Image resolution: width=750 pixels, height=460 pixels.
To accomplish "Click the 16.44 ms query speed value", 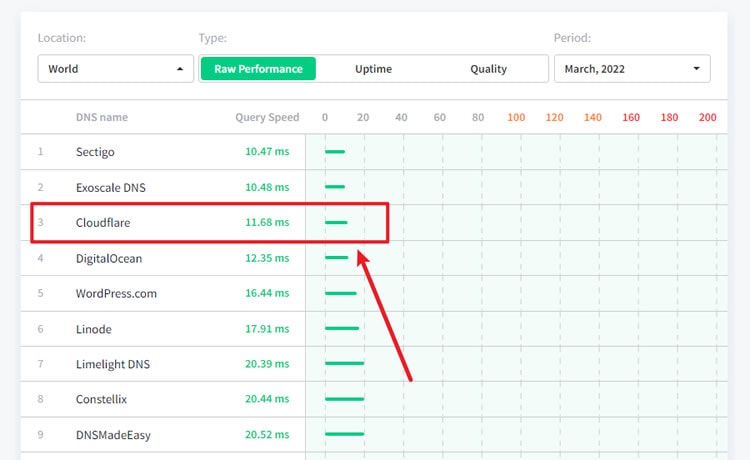I will (267, 293).
